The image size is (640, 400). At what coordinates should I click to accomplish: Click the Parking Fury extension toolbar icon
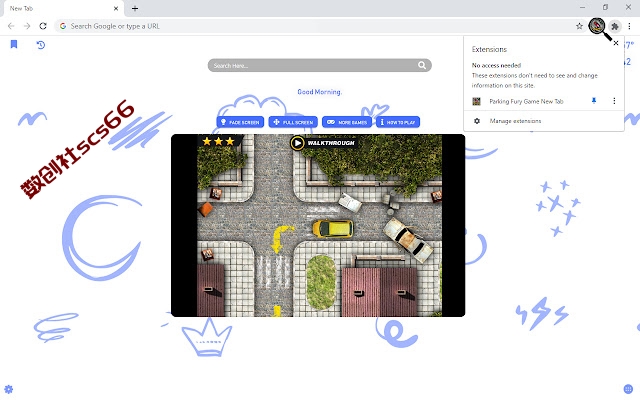coord(597,26)
